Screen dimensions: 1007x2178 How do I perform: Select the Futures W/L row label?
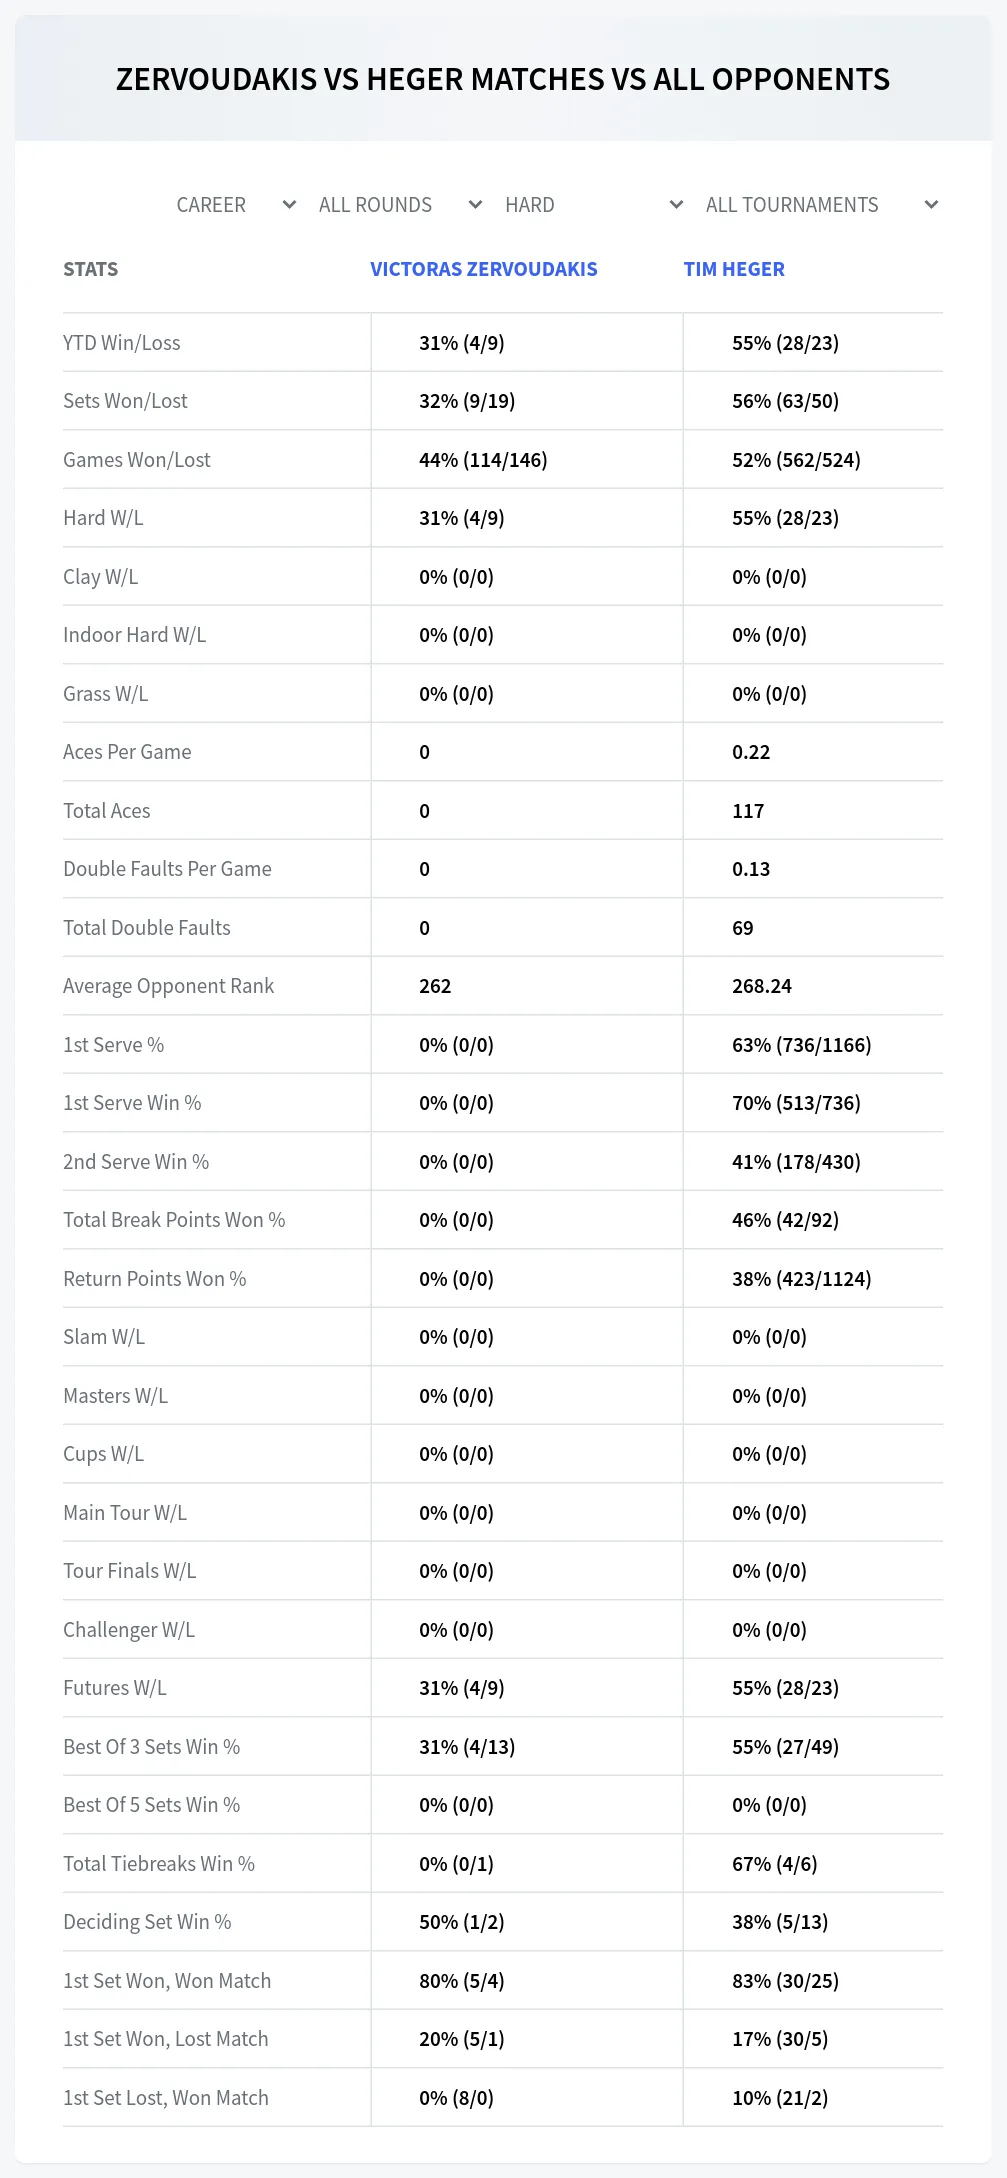[x=115, y=1688]
